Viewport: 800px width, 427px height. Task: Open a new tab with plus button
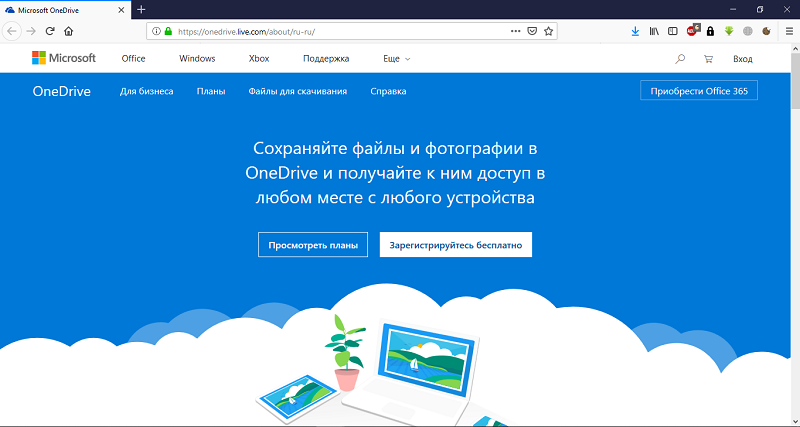pyautogui.click(x=141, y=9)
